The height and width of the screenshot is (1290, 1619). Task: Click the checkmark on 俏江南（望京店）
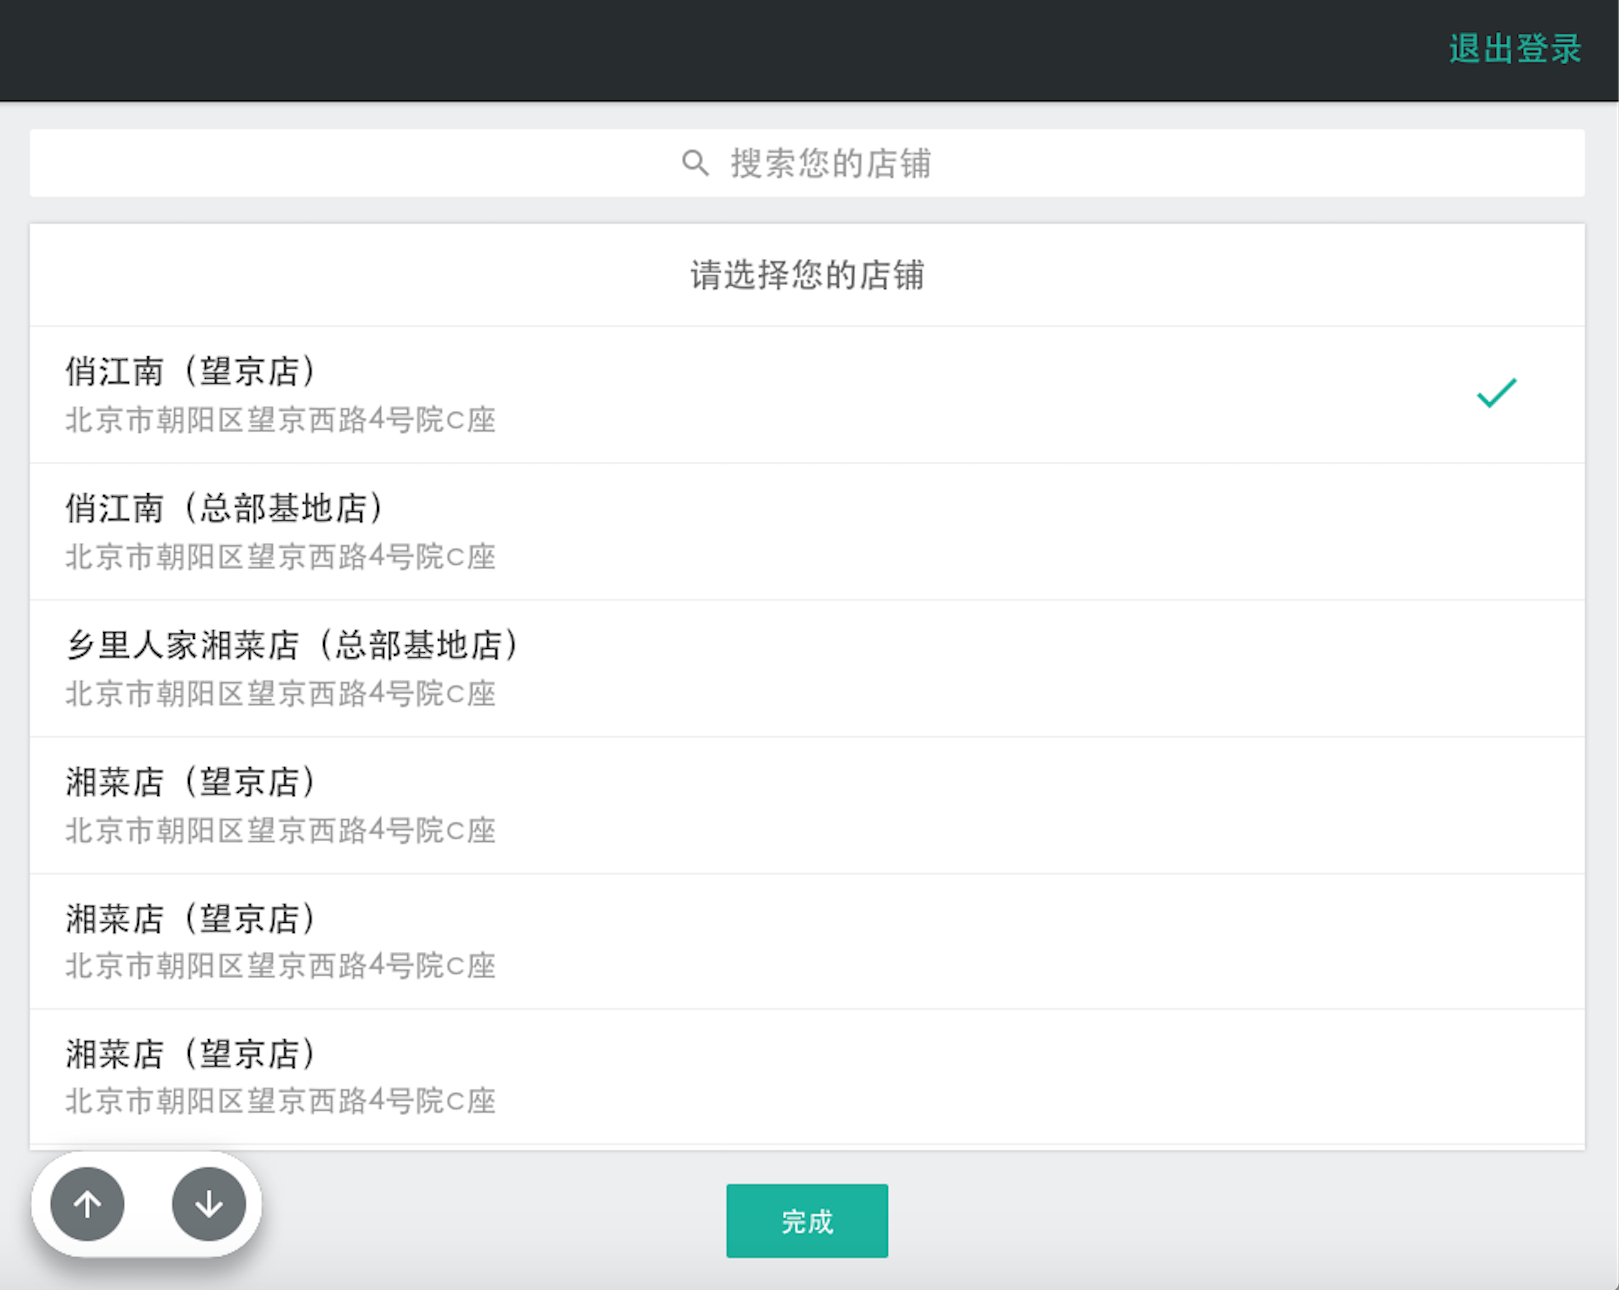(x=1496, y=393)
